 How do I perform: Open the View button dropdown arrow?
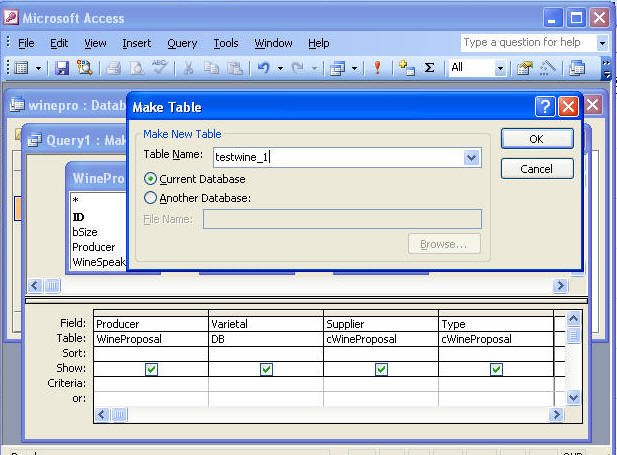click(38, 68)
